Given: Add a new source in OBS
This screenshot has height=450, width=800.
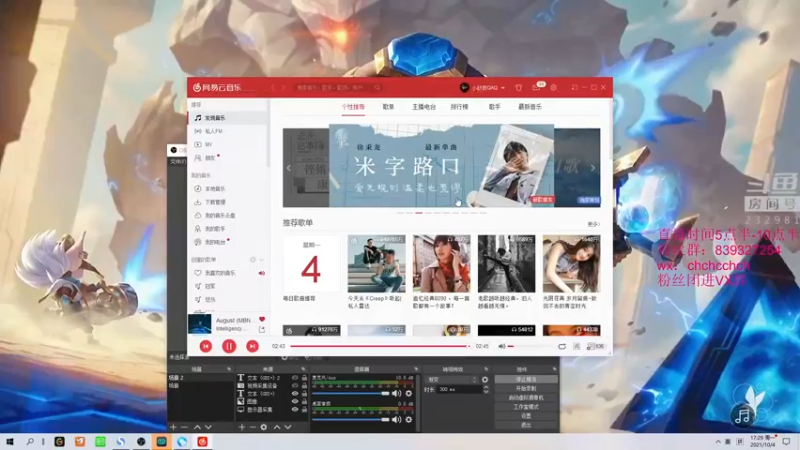Looking at the screenshot, I should click(242, 427).
